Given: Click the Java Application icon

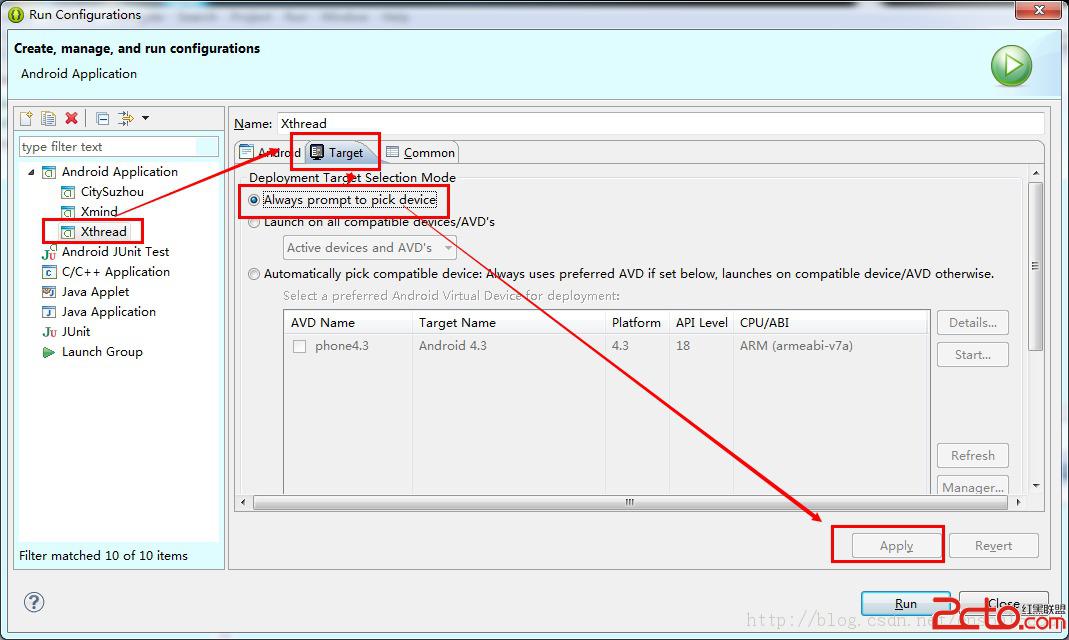Looking at the screenshot, I should point(49,312).
